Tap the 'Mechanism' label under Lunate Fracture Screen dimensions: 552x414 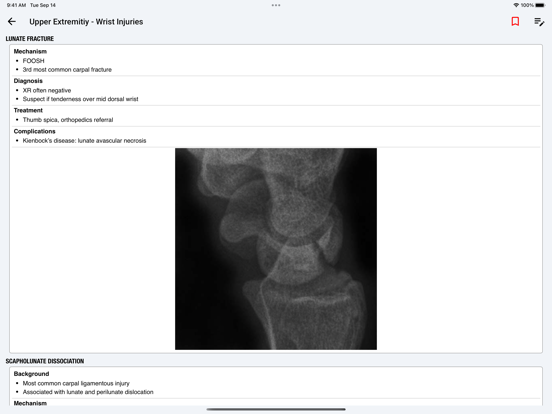click(30, 51)
